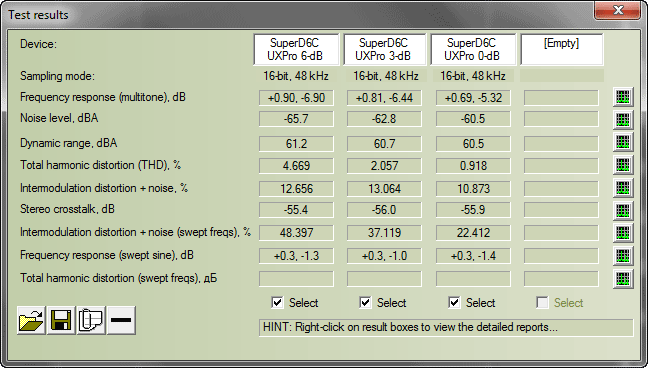Select the [Empty] device slot
Viewport: 648px width, 368px height.
[561, 49]
